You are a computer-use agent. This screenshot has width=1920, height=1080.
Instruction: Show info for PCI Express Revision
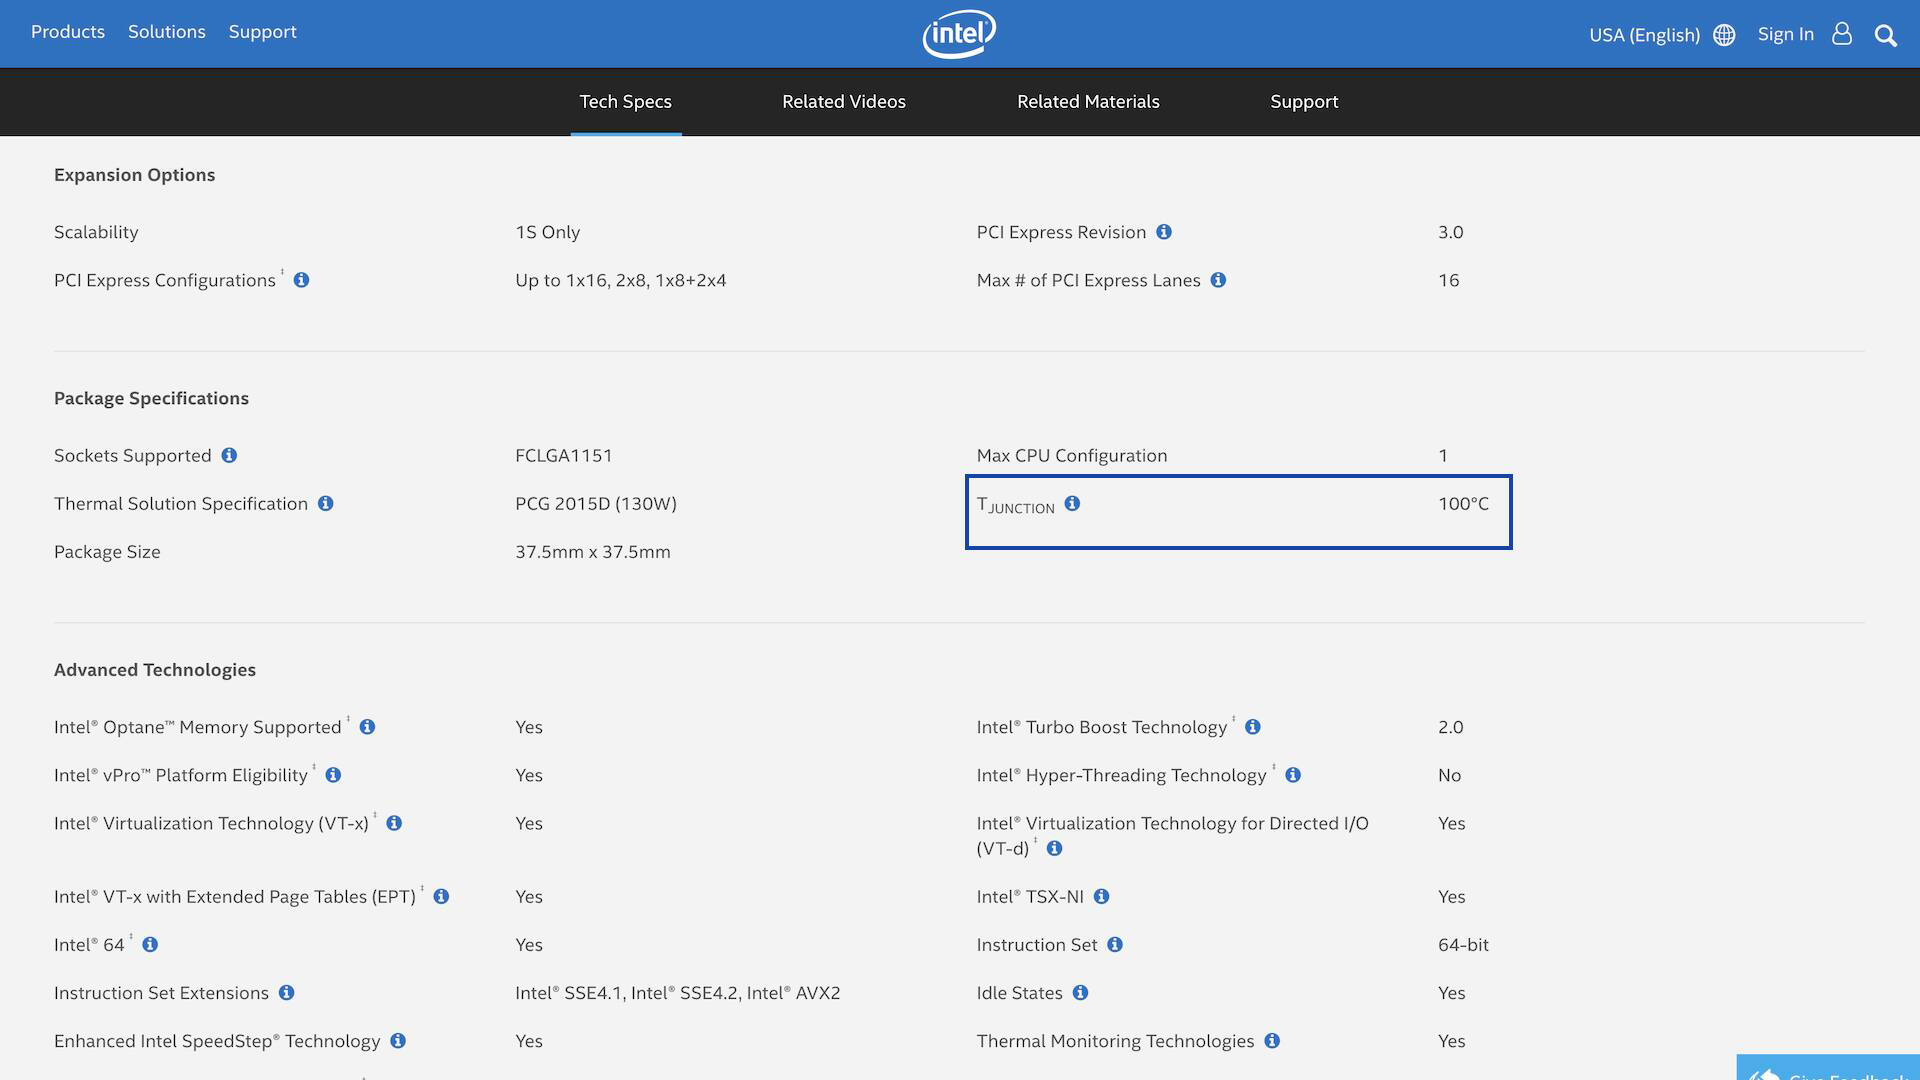click(x=1164, y=232)
